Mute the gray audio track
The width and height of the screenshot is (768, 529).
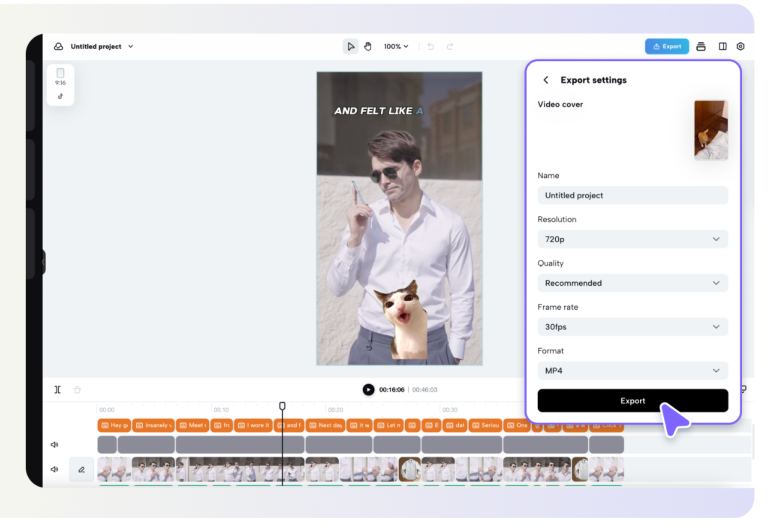coord(55,445)
